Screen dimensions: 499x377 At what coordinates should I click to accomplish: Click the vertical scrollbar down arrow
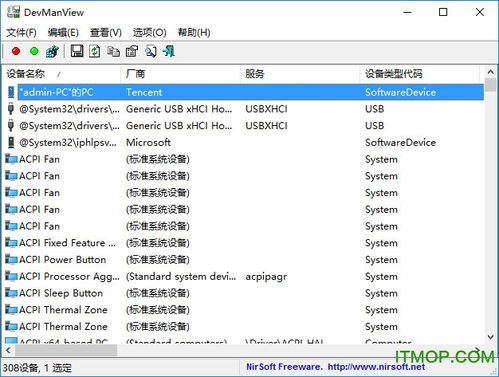click(x=490, y=337)
